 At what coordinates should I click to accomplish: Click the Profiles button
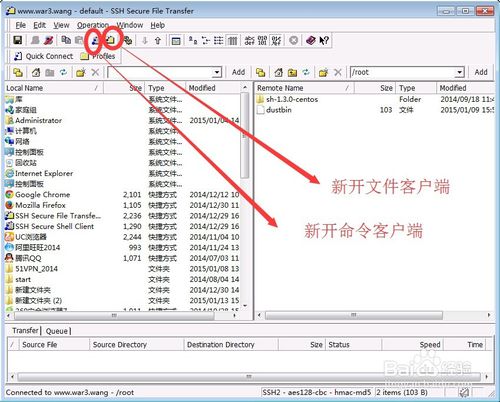point(98,56)
